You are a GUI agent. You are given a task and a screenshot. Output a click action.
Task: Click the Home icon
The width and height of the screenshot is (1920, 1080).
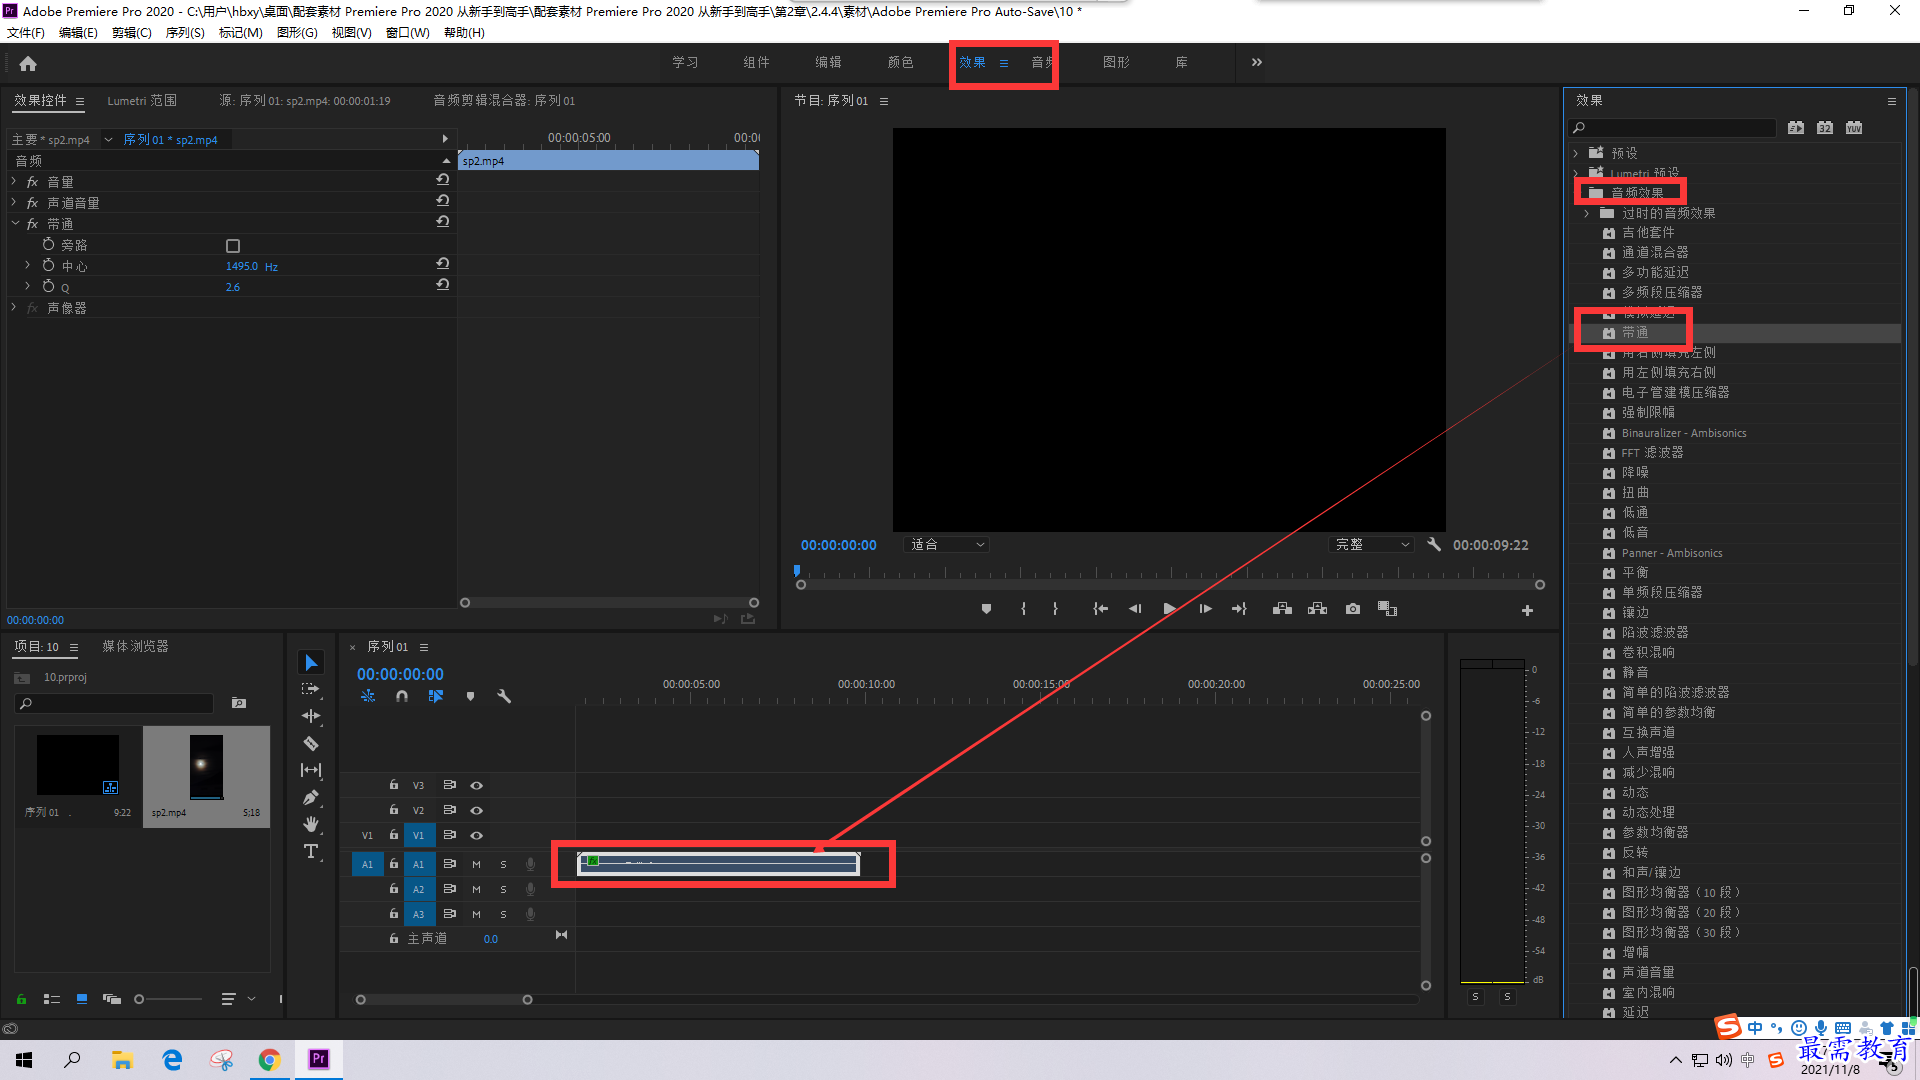tap(28, 63)
